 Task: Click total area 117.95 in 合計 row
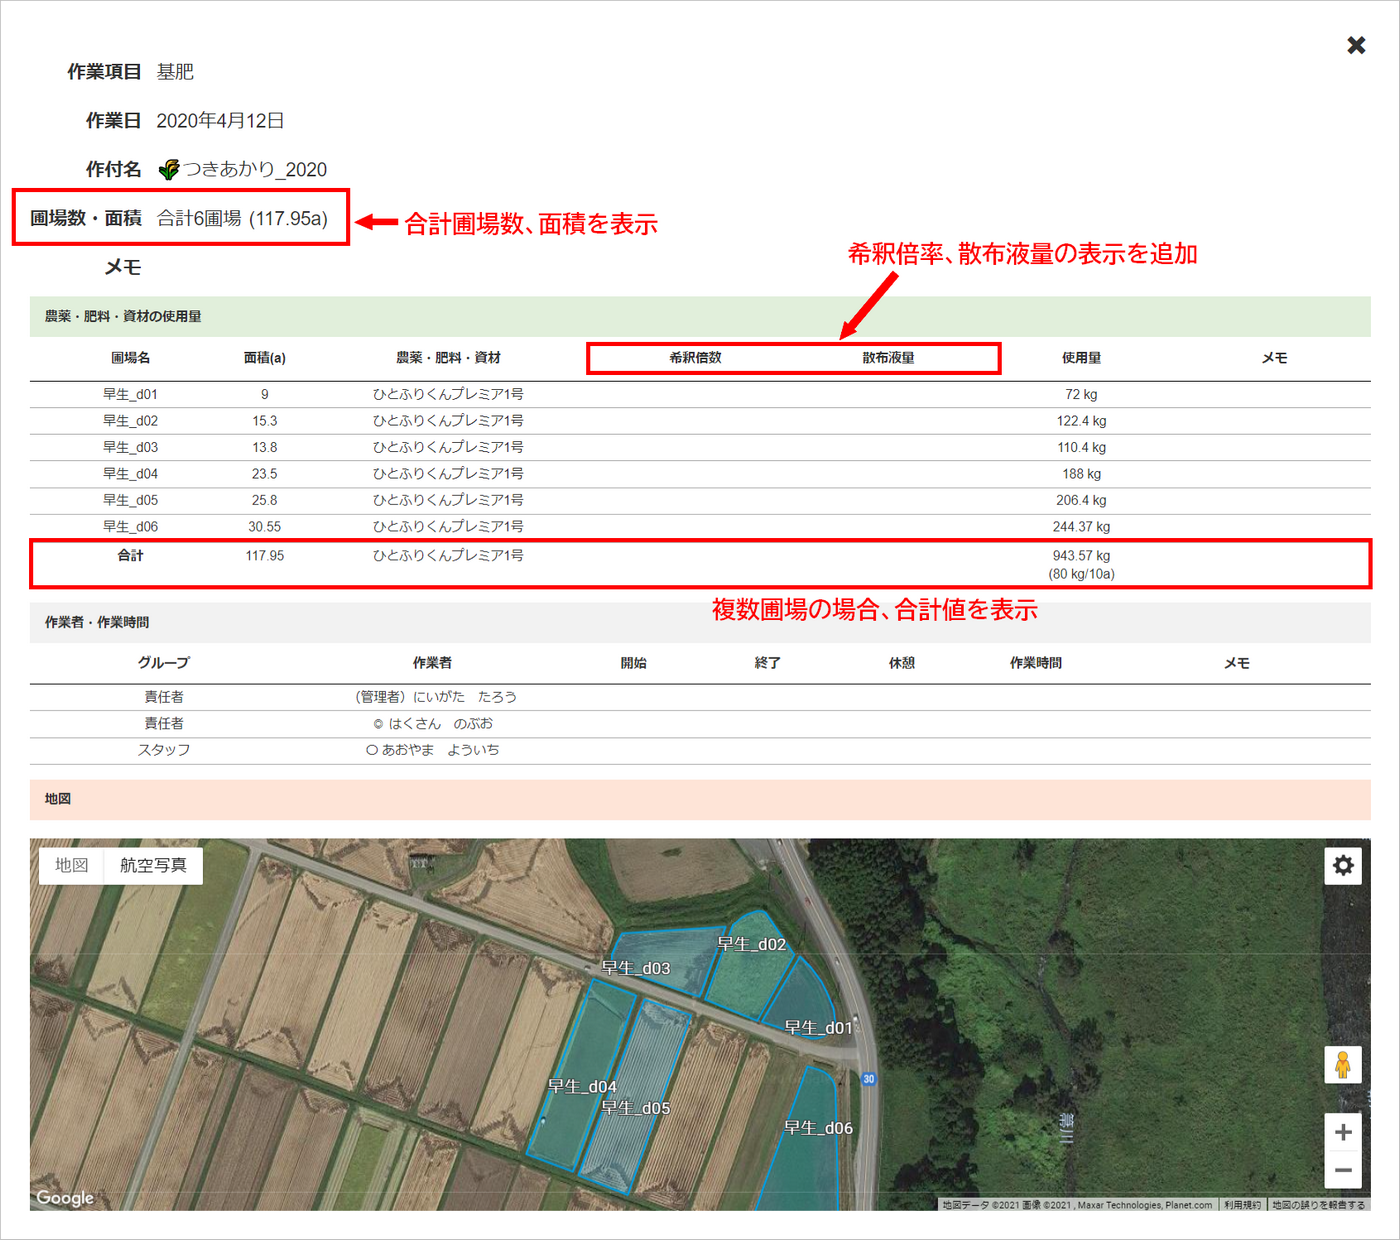pyautogui.click(x=265, y=555)
